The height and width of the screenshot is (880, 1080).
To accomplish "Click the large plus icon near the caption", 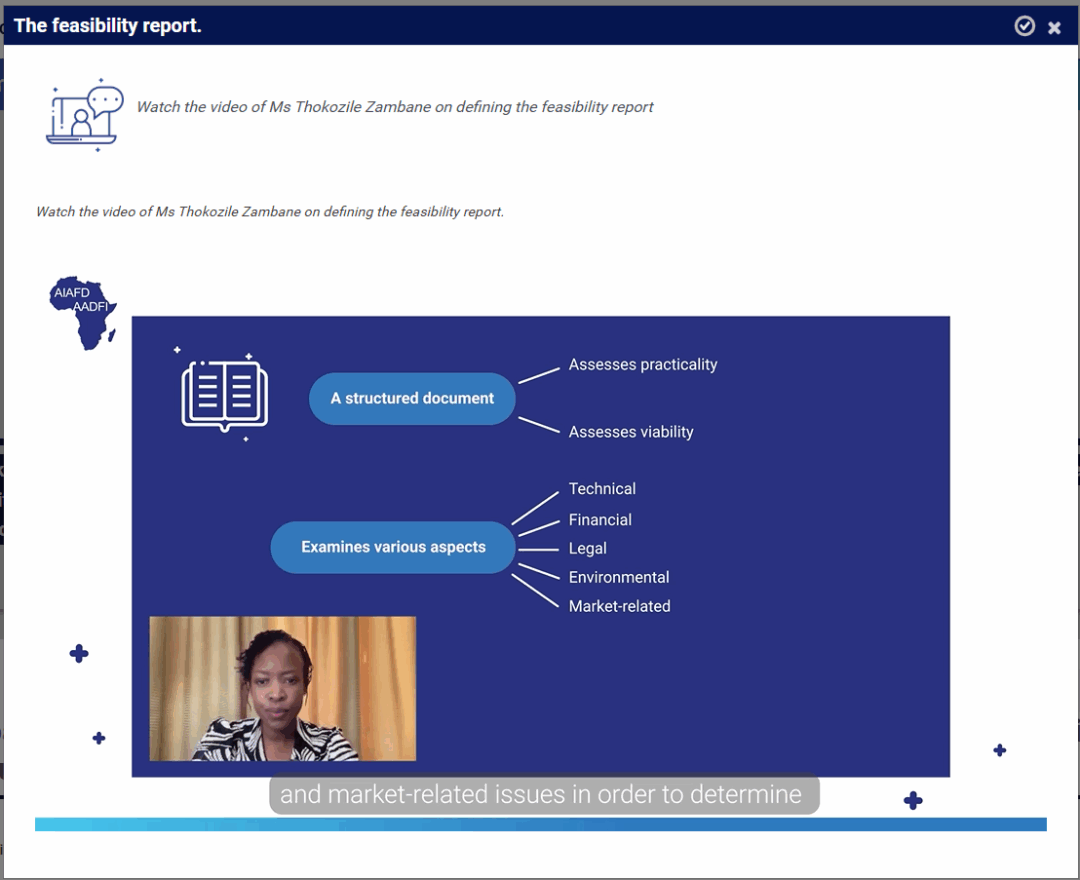I will [x=912, y=800].
